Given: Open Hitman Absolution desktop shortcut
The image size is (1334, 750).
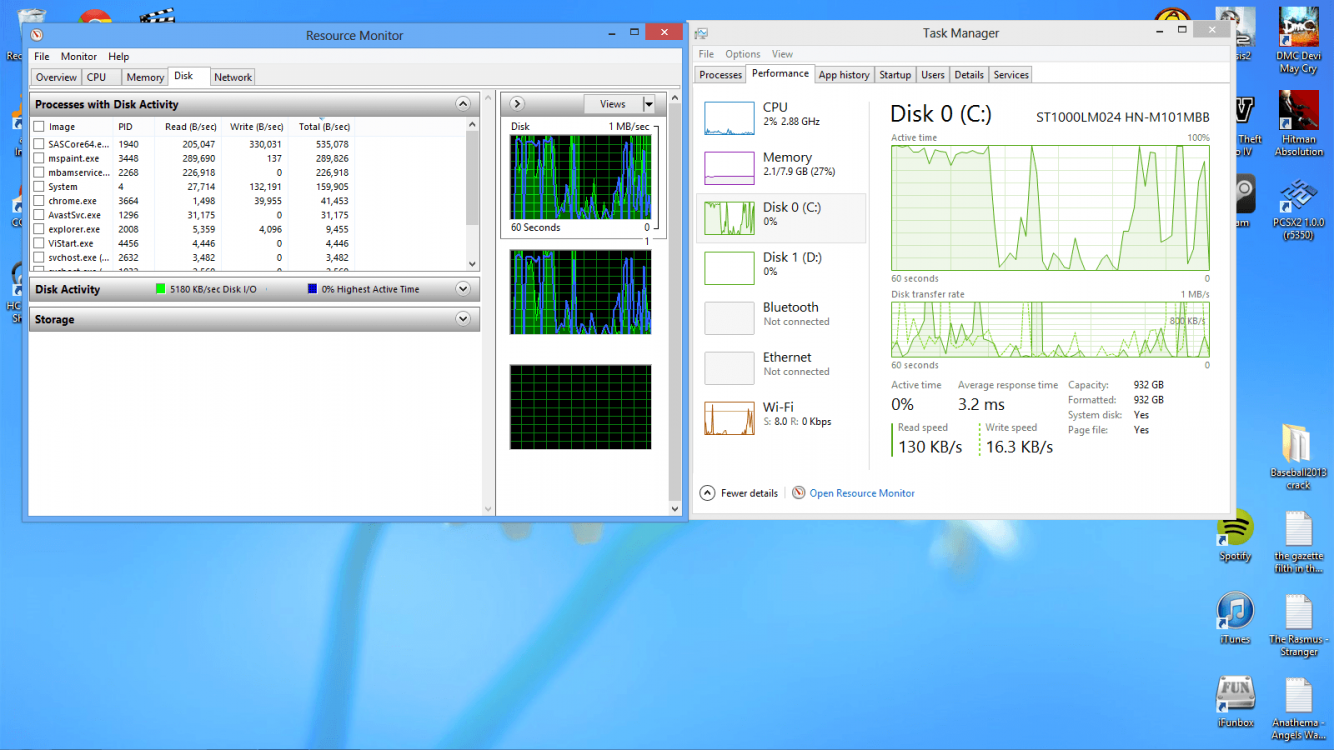Looking at the screenshot, I should pyautogui.click(x=1298, y=112).
